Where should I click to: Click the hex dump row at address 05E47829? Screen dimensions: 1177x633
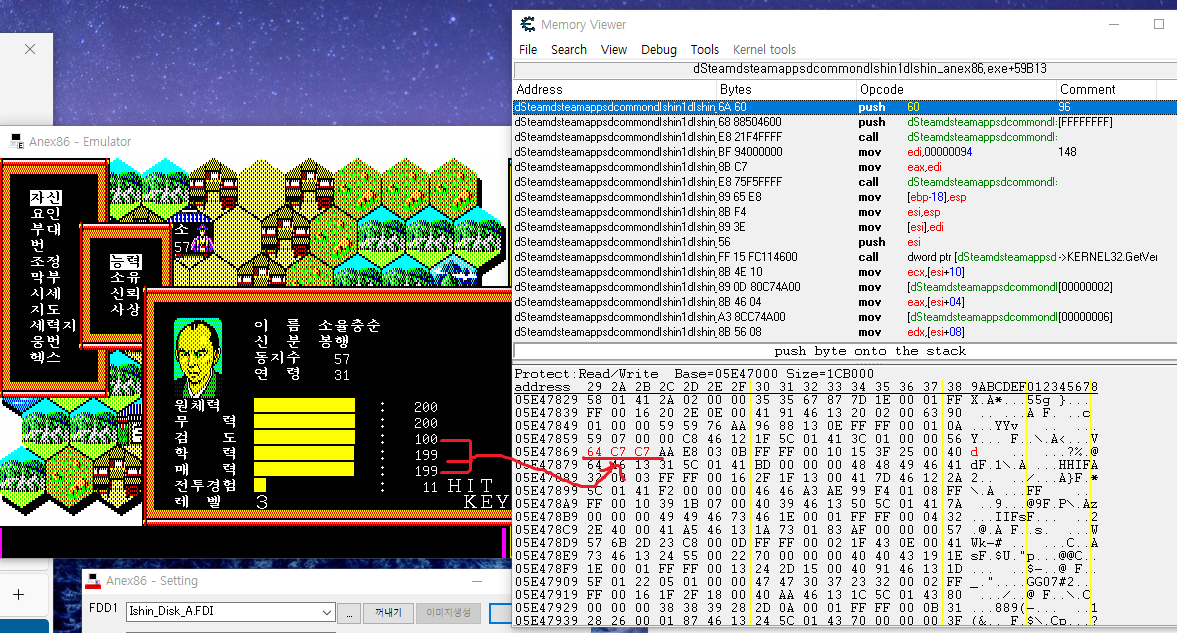806,400
